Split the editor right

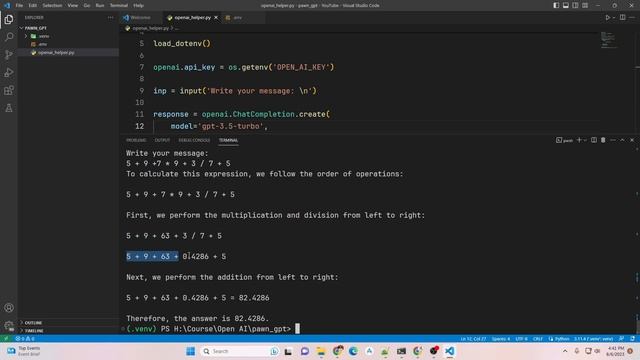point(622,18)
